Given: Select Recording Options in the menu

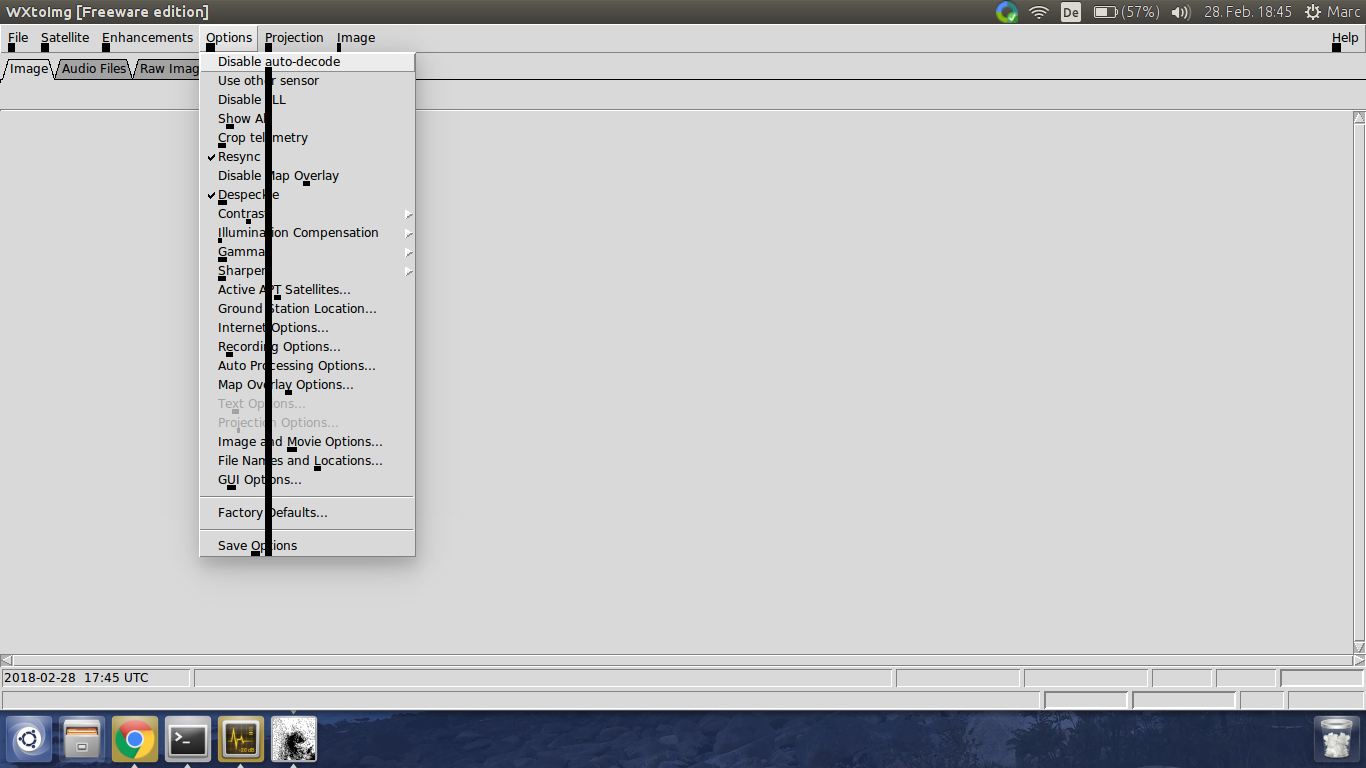Looking at the screenshot, I should 307,347.
